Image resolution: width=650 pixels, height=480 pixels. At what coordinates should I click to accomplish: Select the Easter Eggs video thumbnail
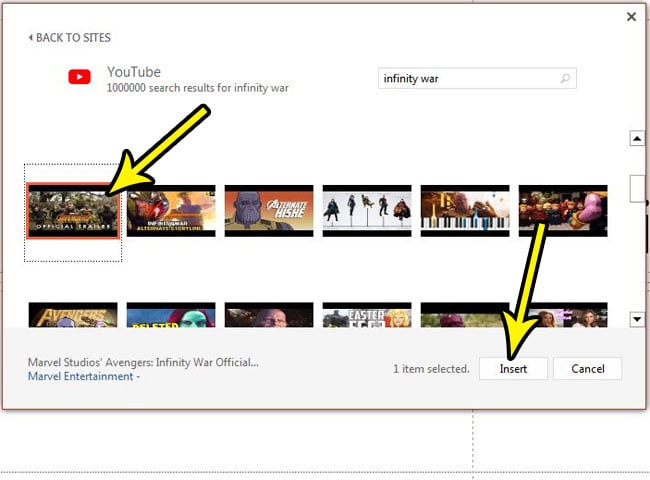click(x=367, y=315)
